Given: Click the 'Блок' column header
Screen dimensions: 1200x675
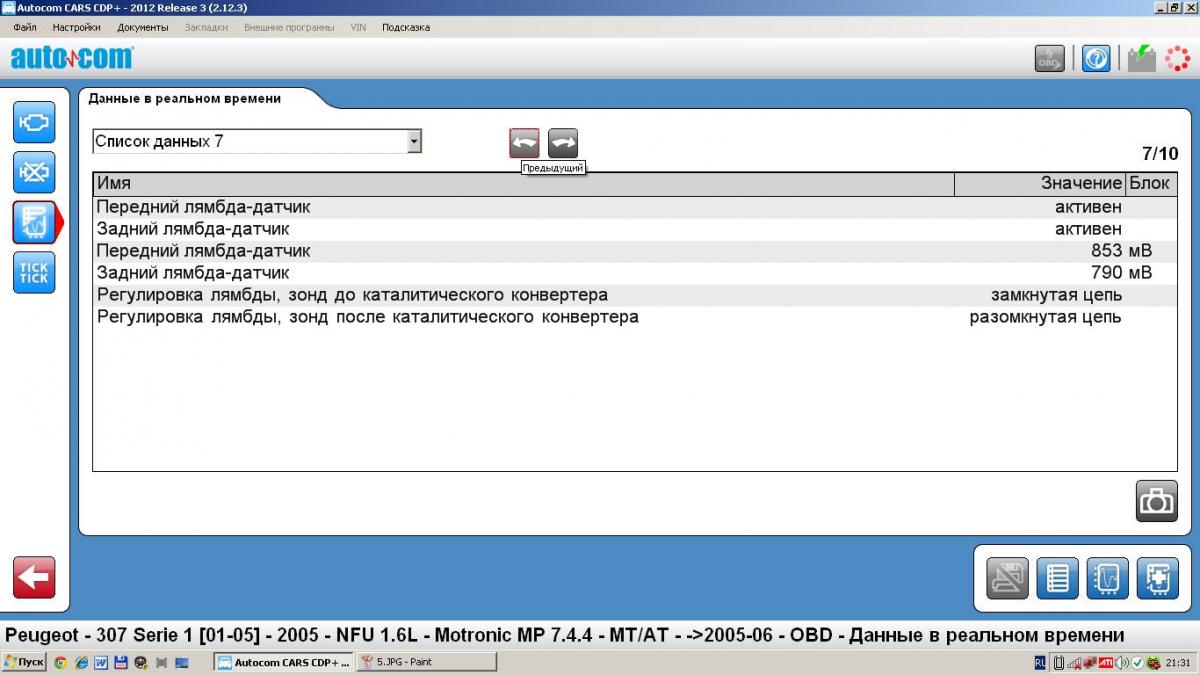Looking at the screenshot, I should [x=1149, y=184].
